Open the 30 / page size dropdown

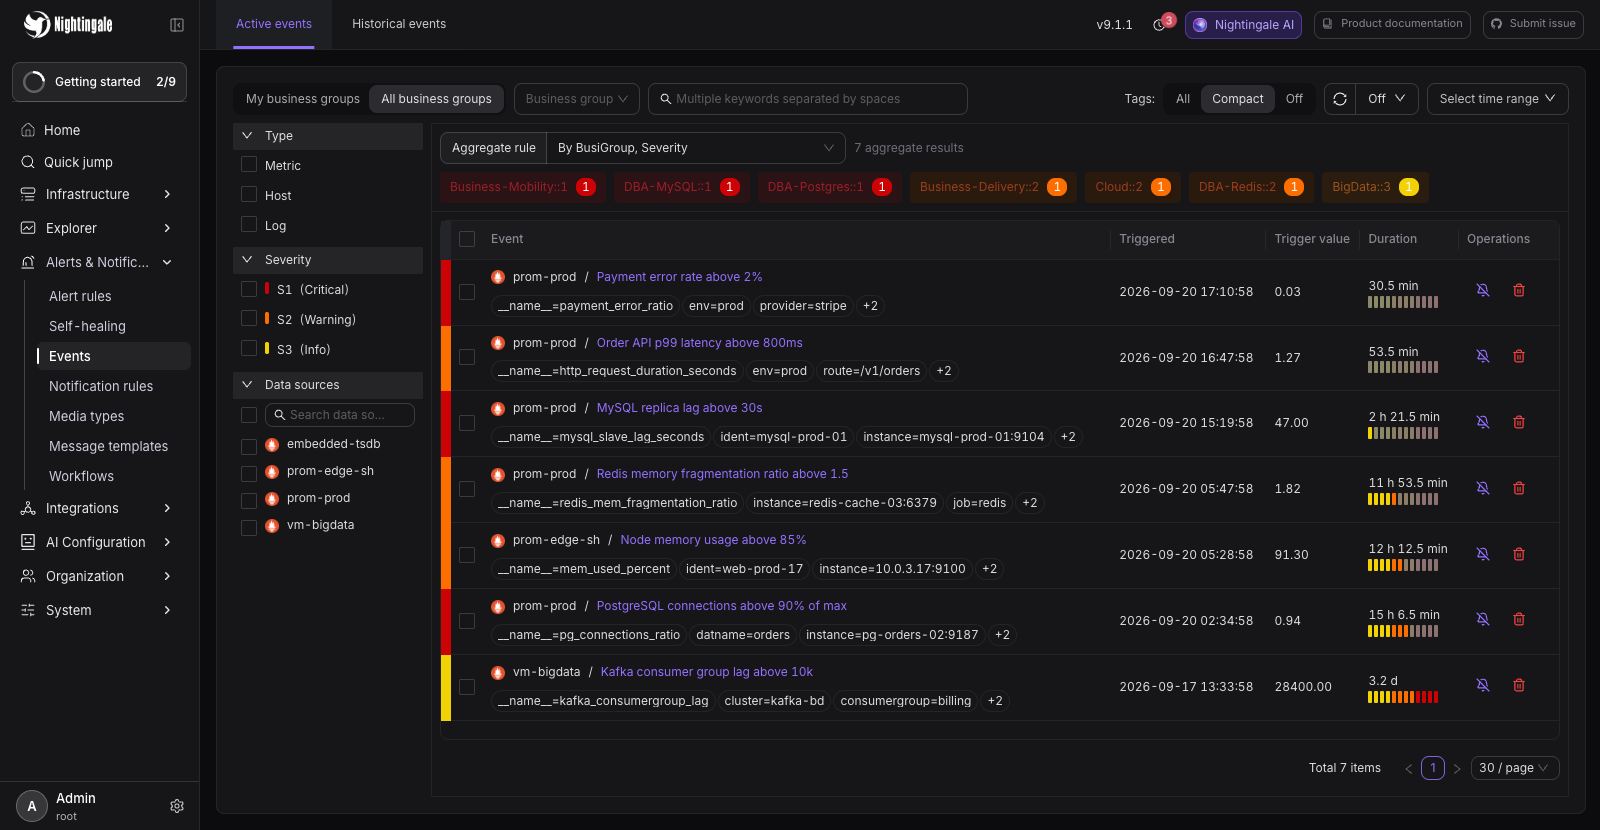pyautogui.click(x=1514, y=768)
